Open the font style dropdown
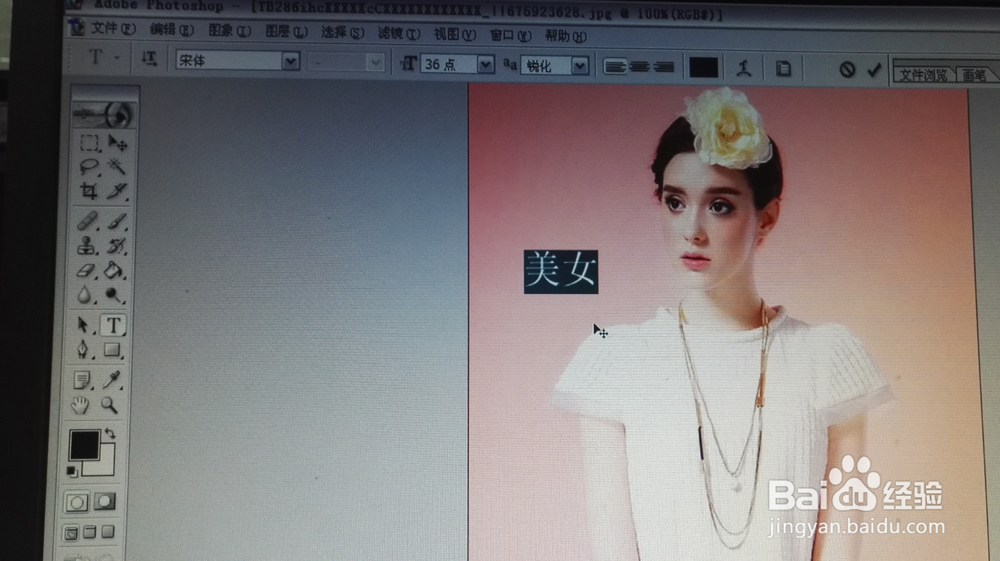This screenshot has width=1000, height=561. [376, 62]
